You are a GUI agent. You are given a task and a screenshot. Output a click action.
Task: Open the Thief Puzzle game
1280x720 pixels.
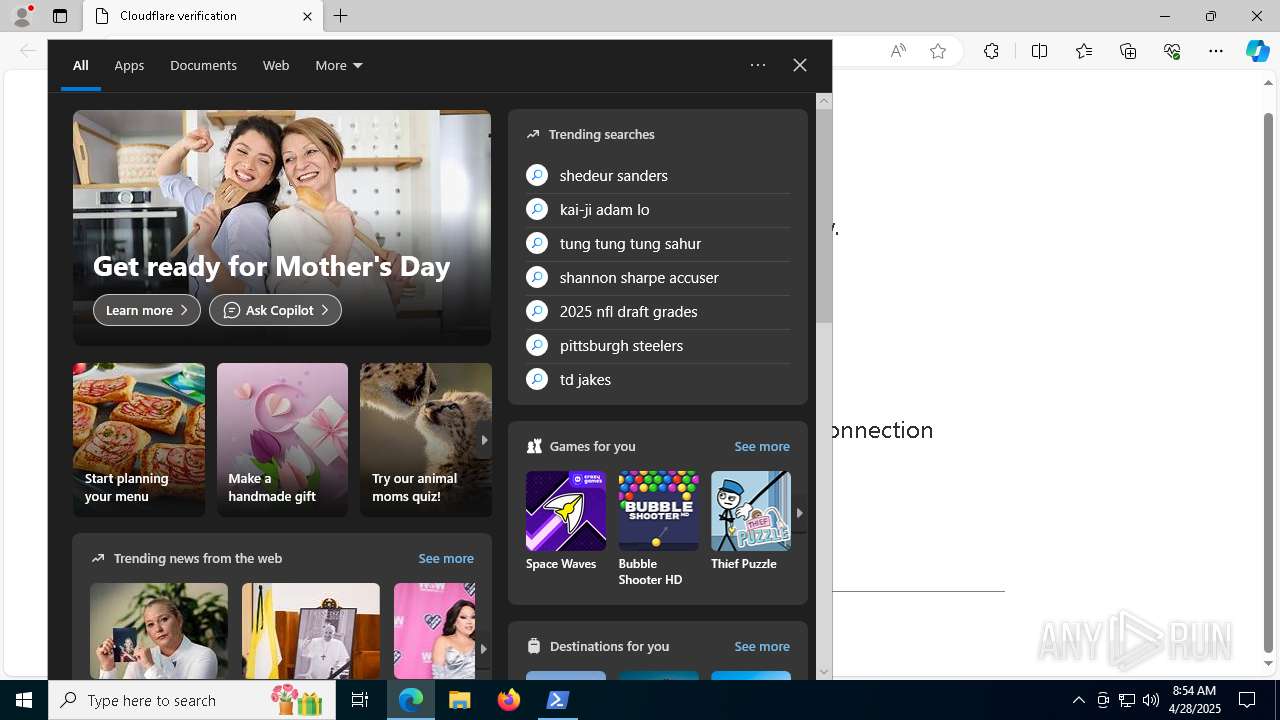(750, 521)
